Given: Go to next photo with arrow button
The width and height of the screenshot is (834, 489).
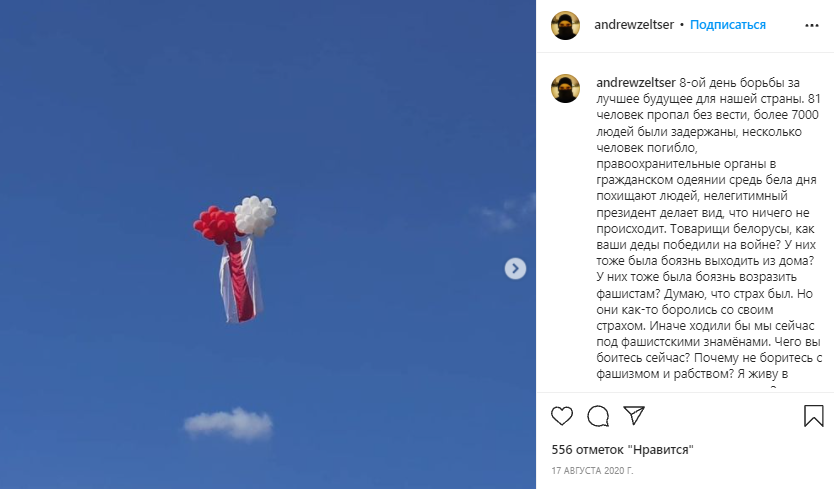Looking at the screenshot, I should point(515,269).
